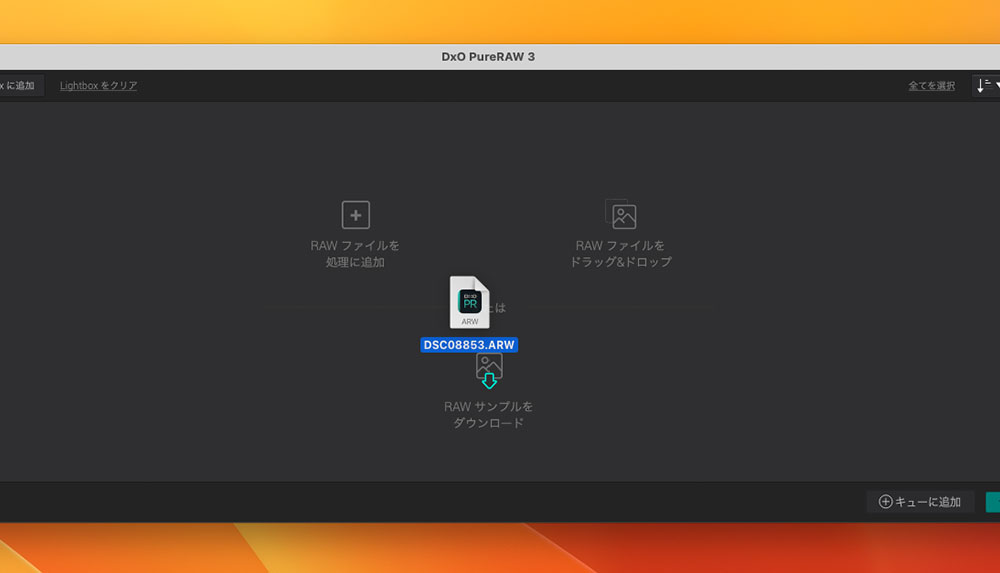Viewport: 1000px width, 573px height.
Task: Click the partially visible 'に追加' button at top left
Action: (20, 86)
